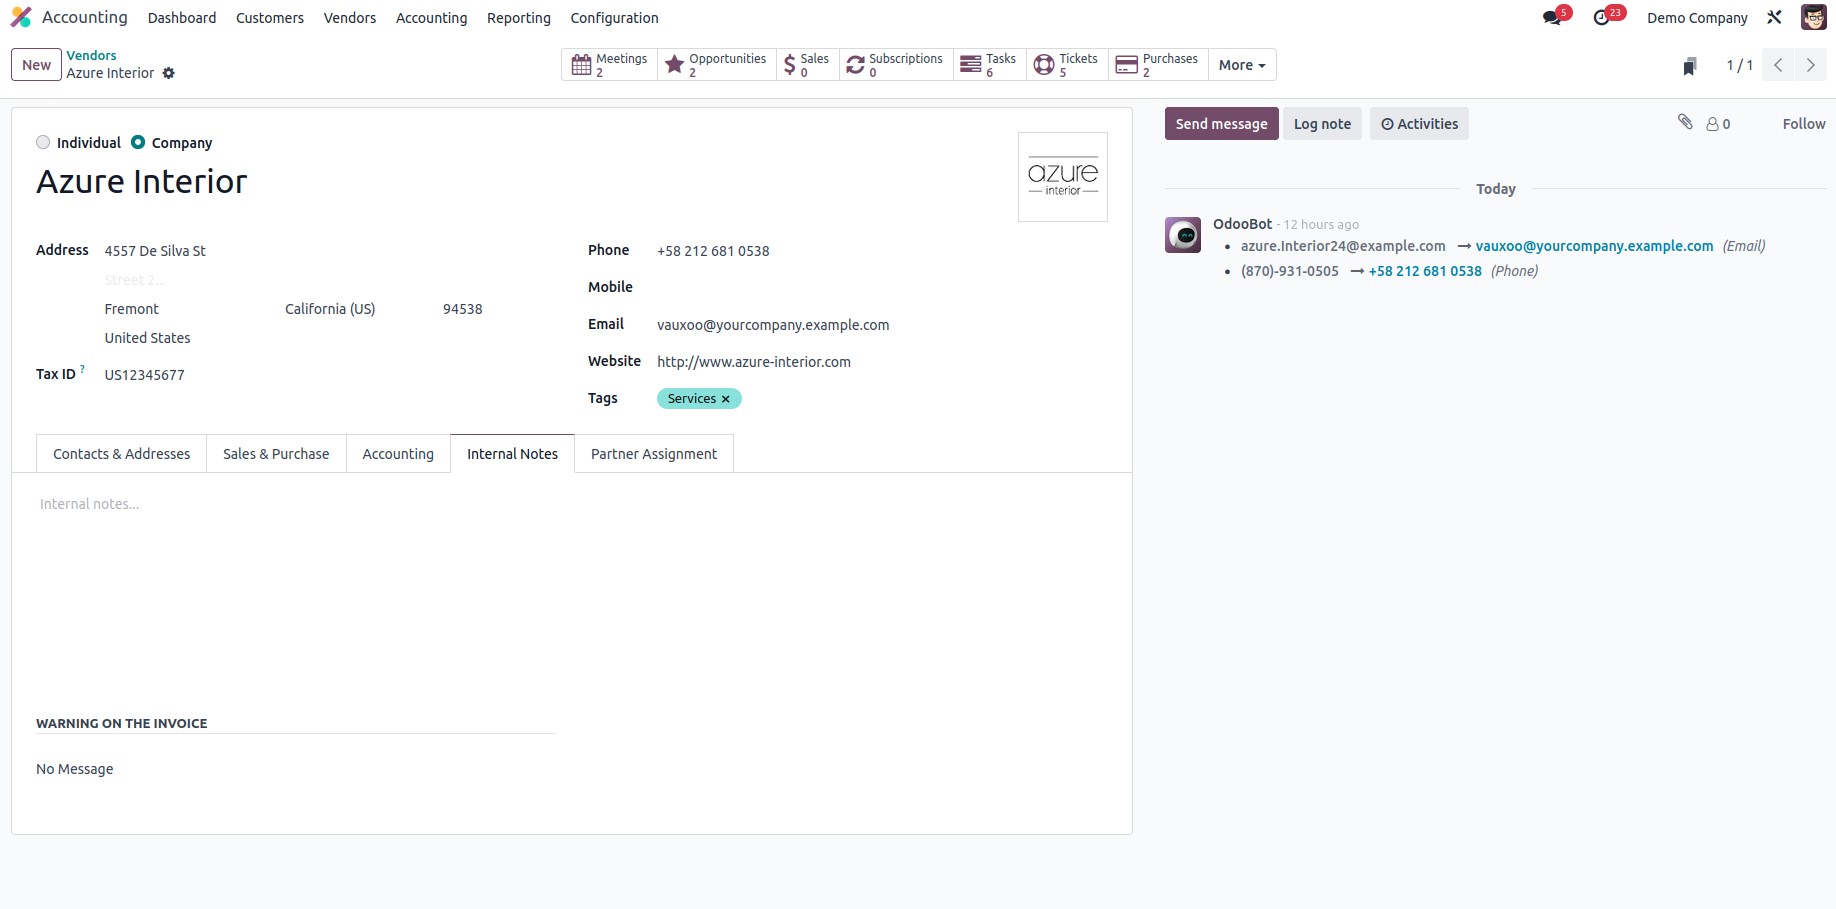Screen dimensions: 1836x909
Task: Click the Follow button
Action: tap(1803, 124)
